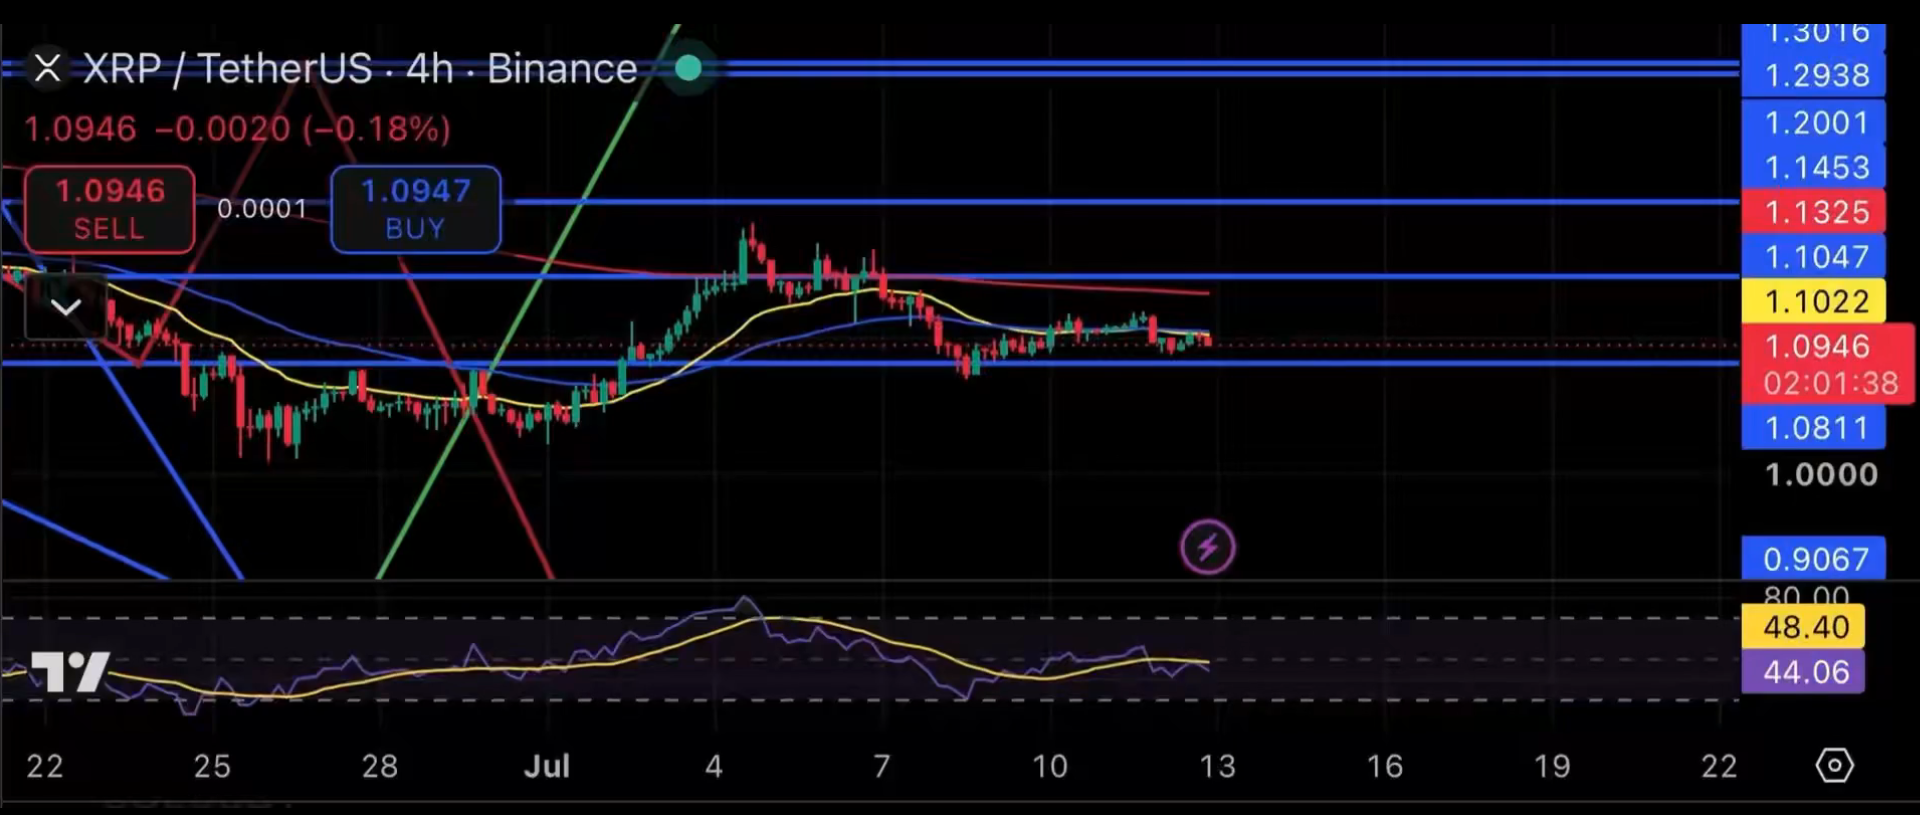
Task: Click the current price 1.0946 countdown label
Action: click(1829, 364)
